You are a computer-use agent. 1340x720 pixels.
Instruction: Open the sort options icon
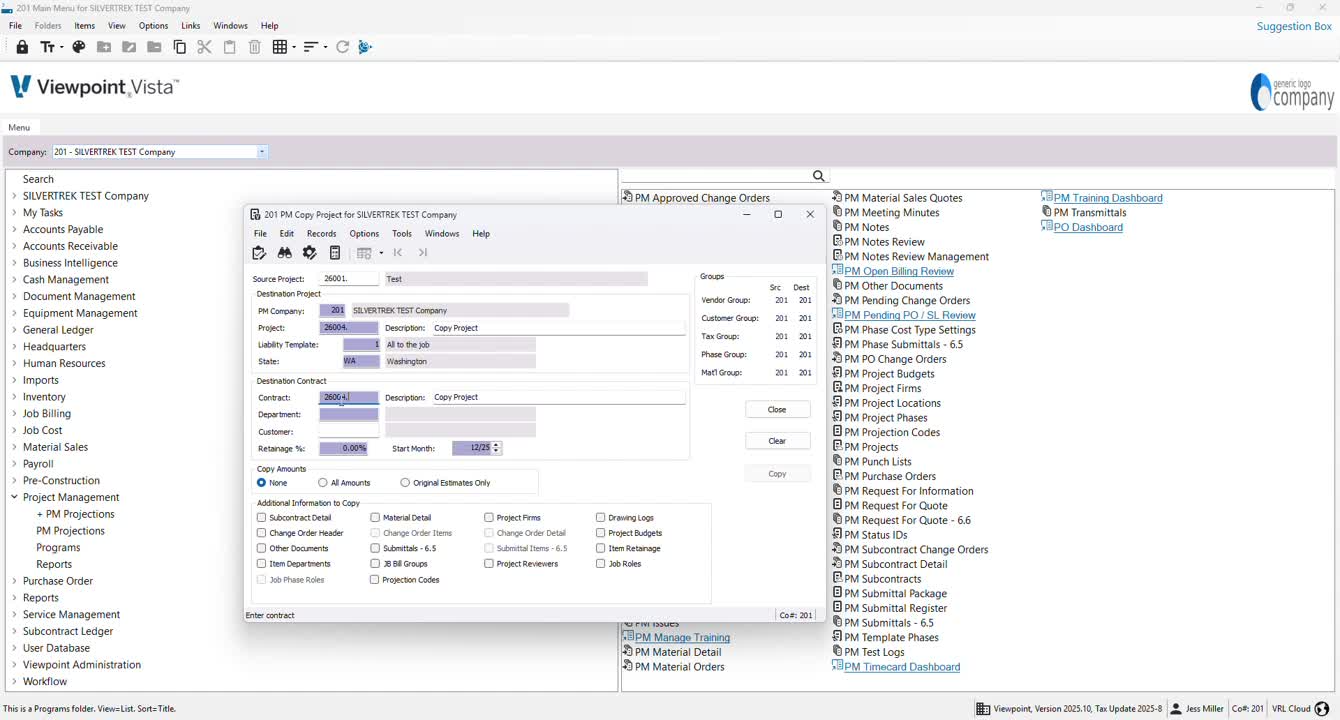[311, 47]
